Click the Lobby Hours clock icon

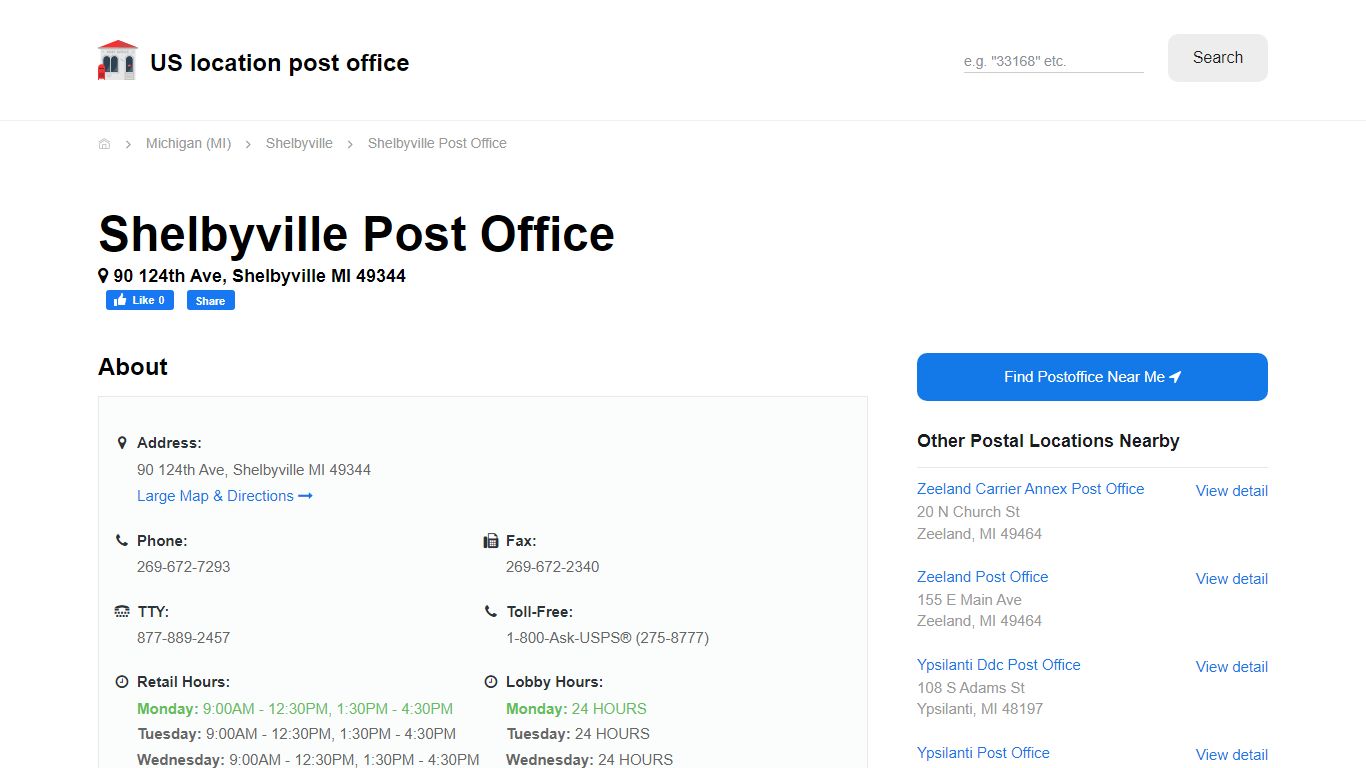point(491,682)
